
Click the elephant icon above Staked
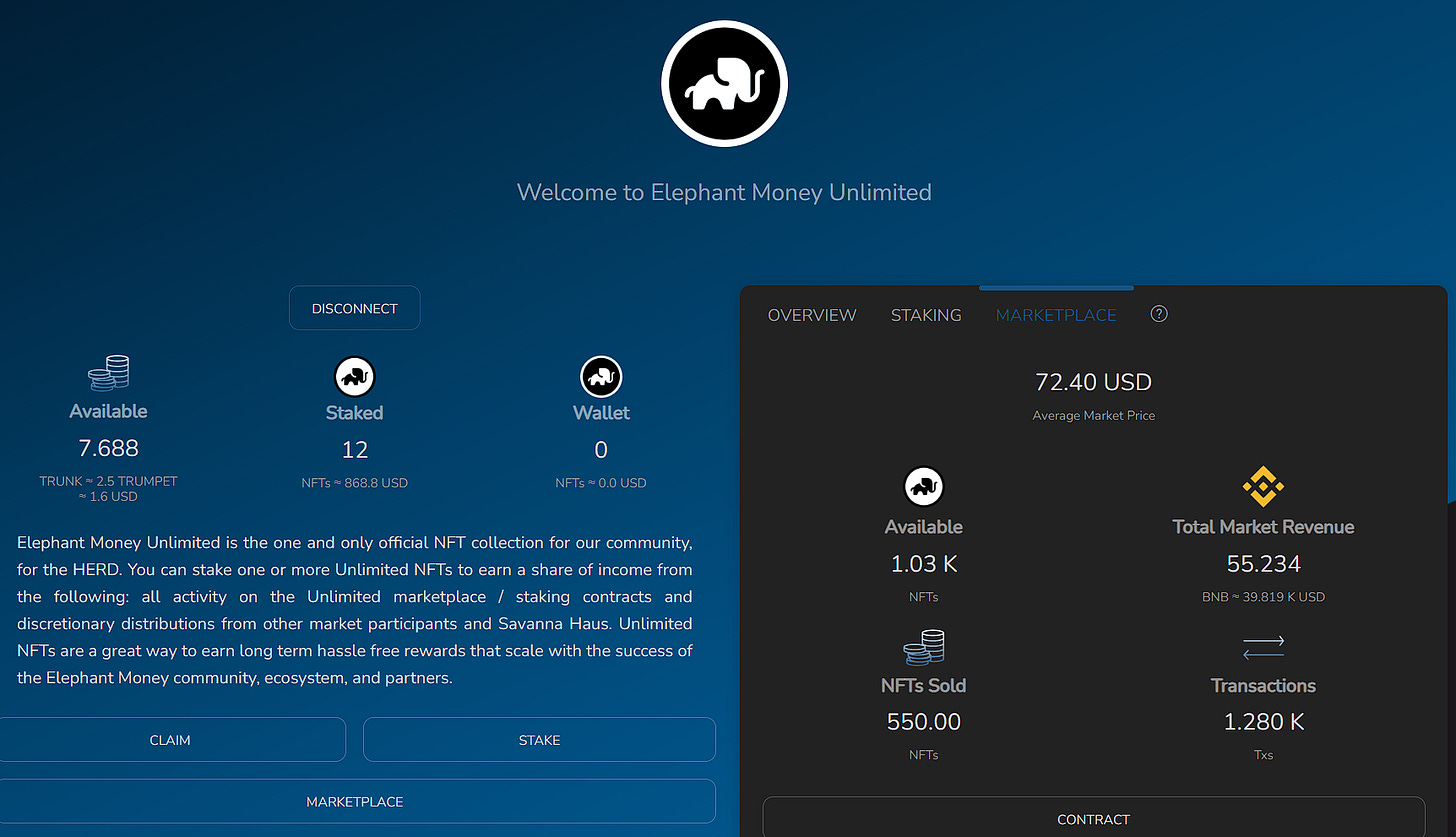[x=354, y=377]
